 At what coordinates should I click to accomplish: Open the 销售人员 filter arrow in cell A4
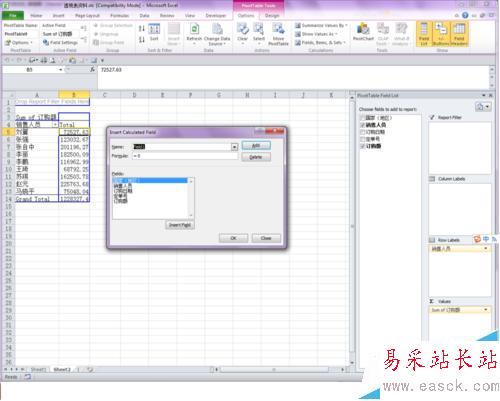tap(55, 125)
